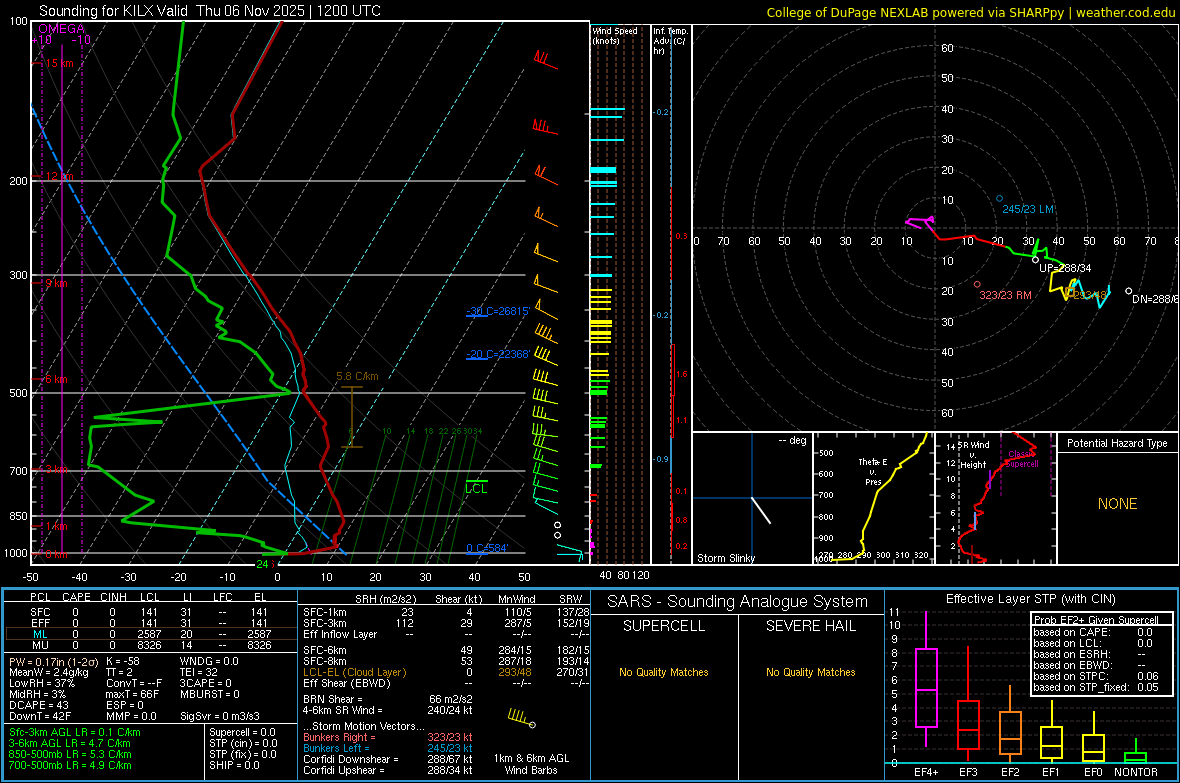Viewport: 1180px width, 783px height.
Task: Click the Bunkers Left storm motion
Action: 388,748
